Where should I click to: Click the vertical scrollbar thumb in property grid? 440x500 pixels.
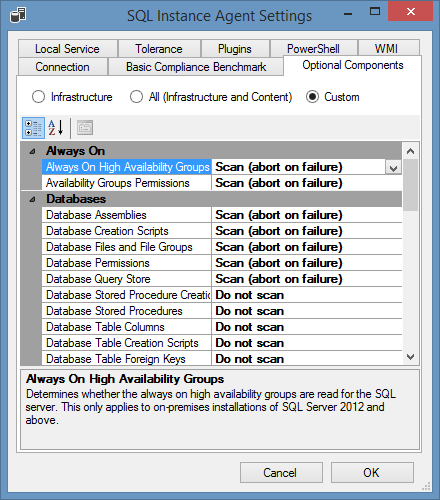point(410,185)
